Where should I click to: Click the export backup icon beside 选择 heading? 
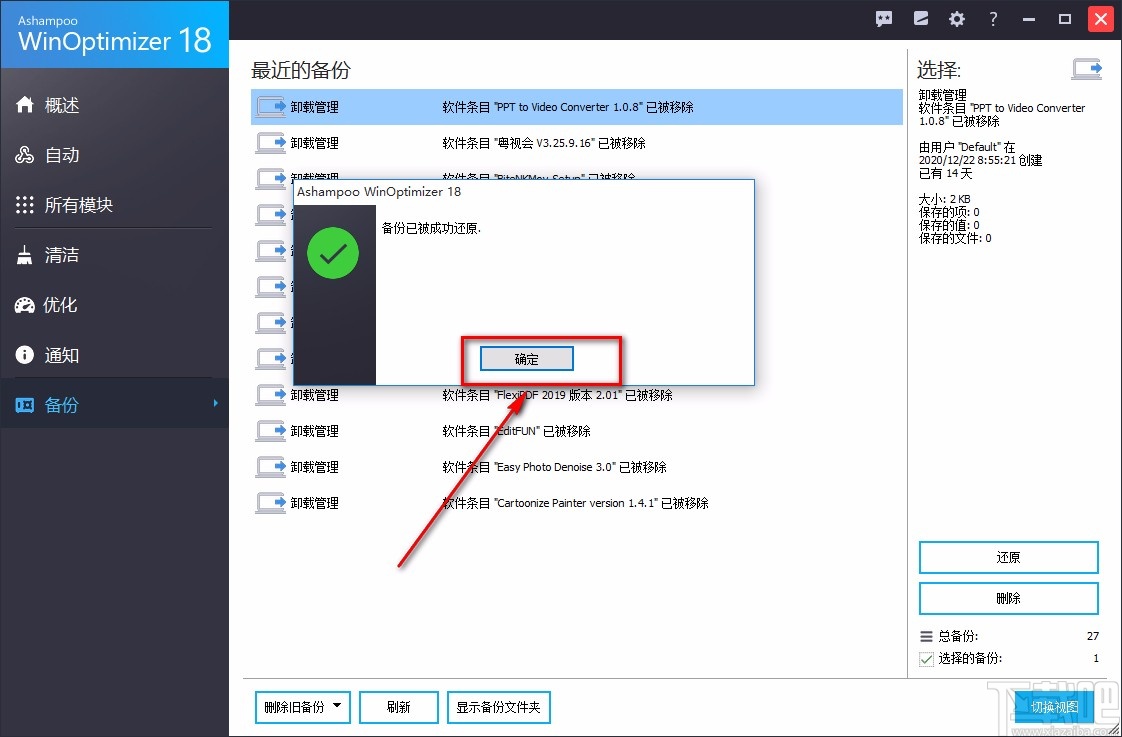1087,68
